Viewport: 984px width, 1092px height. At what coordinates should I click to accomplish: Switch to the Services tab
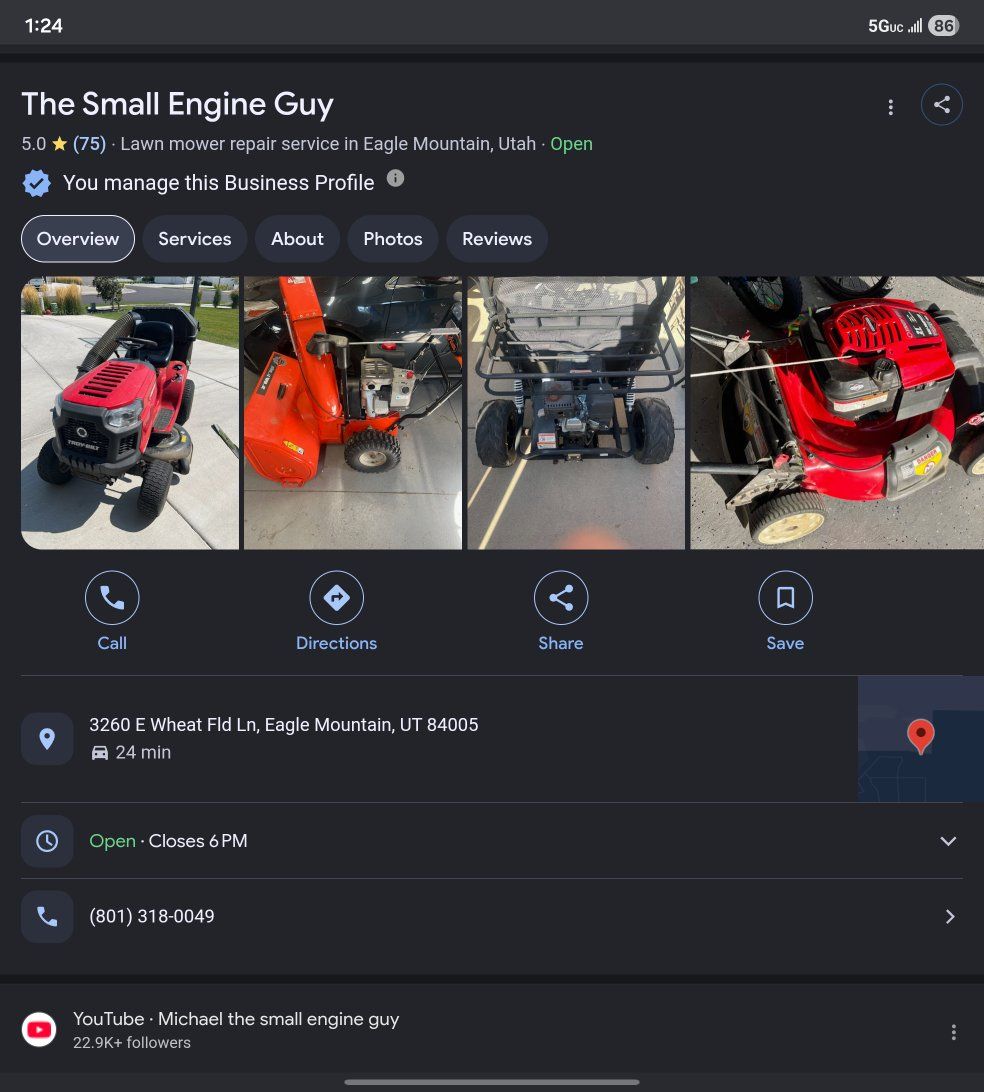coord(194,239)
